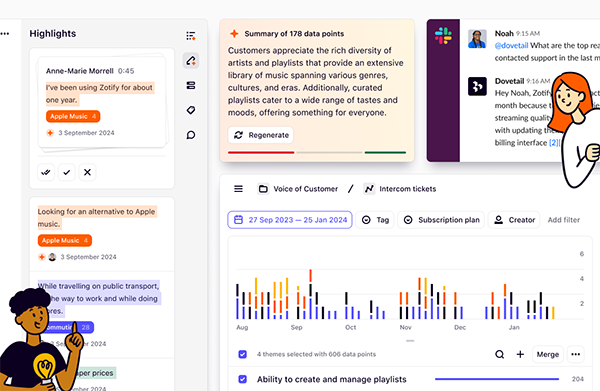Click the tag icon in Highlights sidebar
This screenshot has width=600, height=391.
[x=191, y=110]
